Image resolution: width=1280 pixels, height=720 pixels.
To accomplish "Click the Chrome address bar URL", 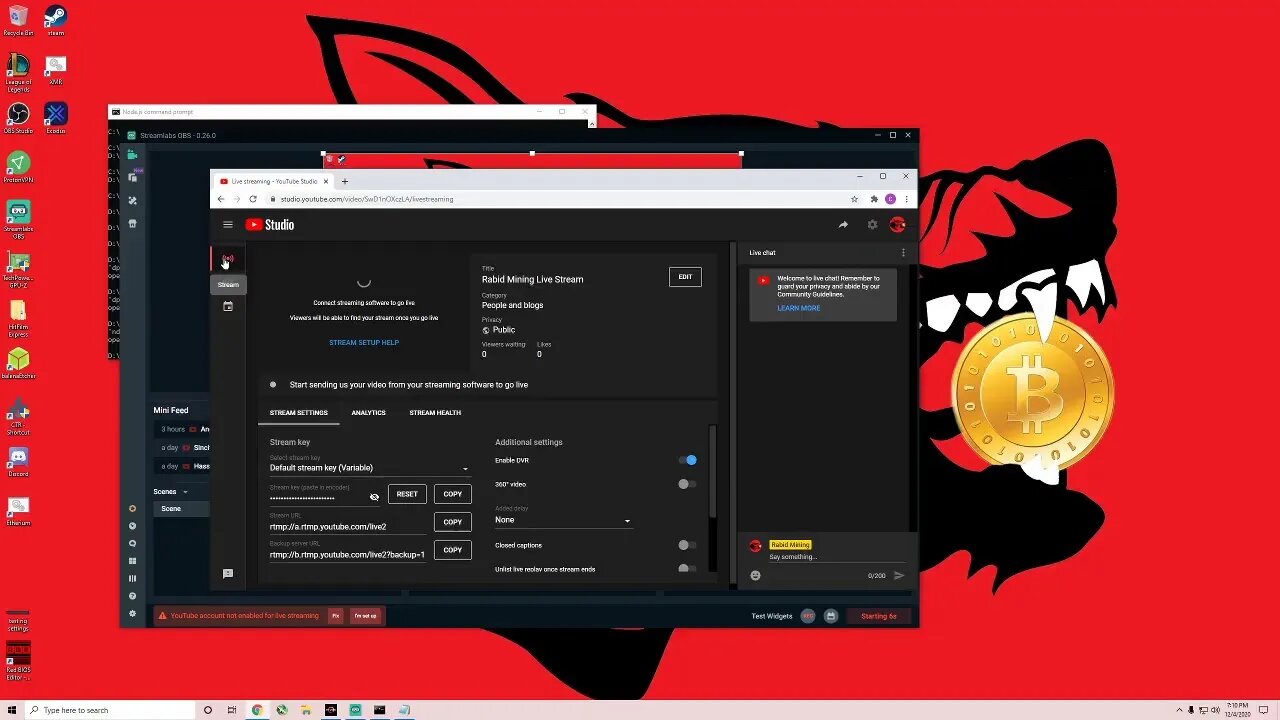I will 367,199.
